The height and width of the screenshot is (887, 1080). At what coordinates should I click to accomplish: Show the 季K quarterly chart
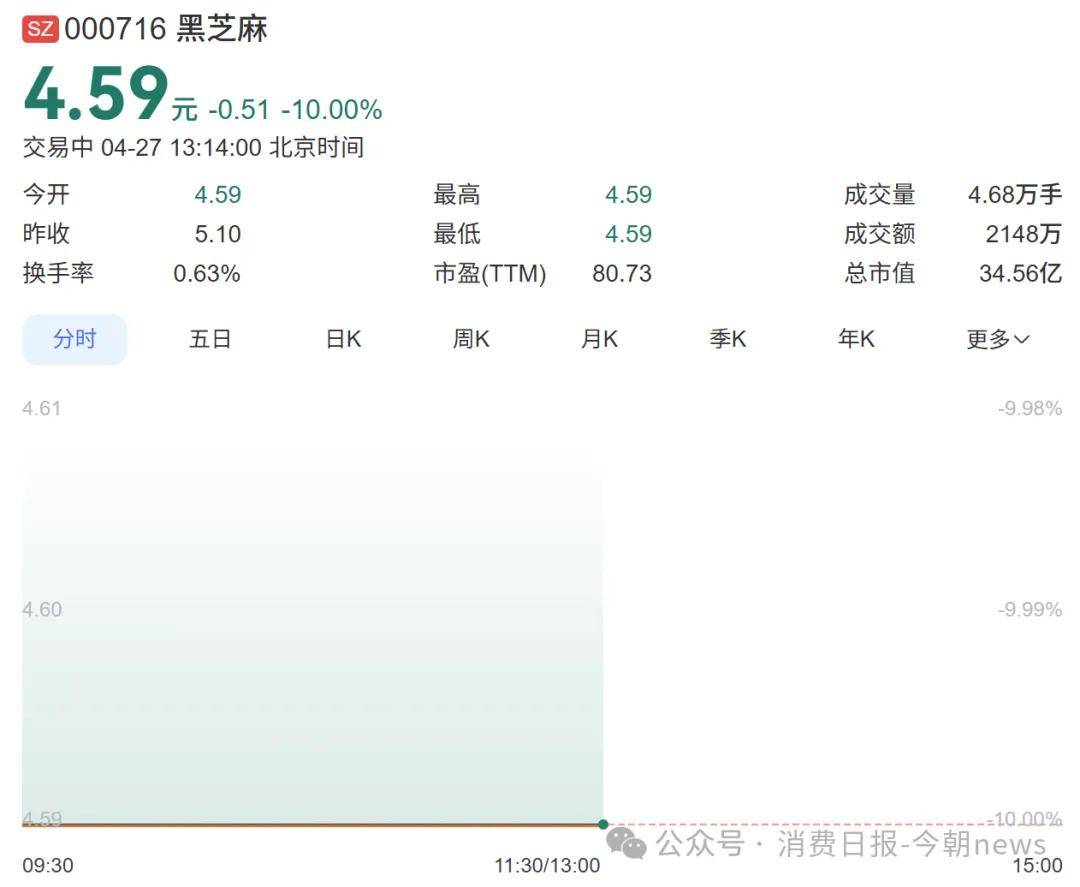pyautogui.click(x=728, y=339)
